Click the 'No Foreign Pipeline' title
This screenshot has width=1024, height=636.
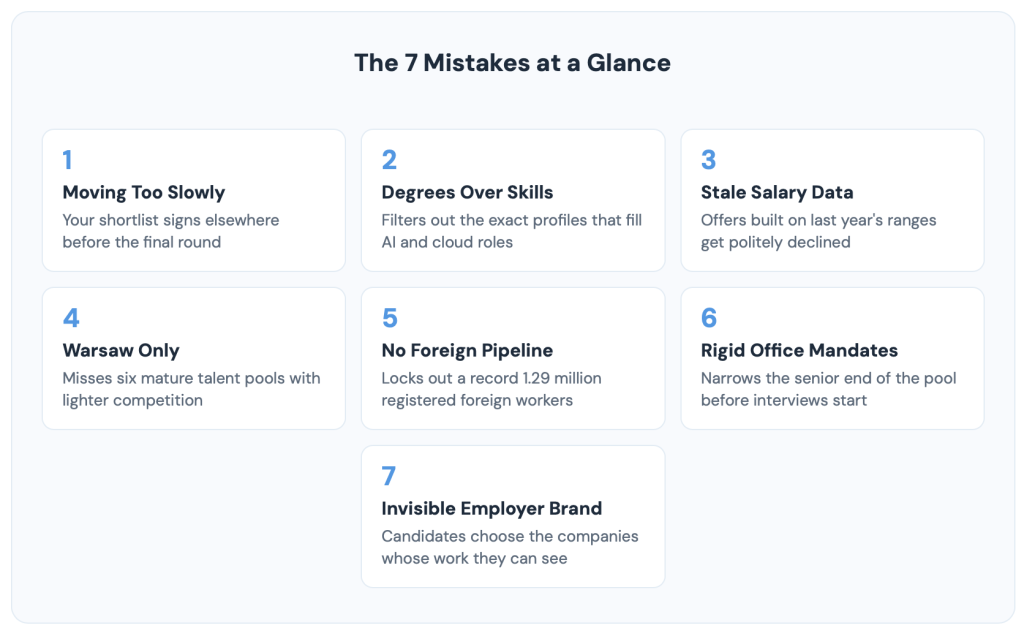coord(468,351)
